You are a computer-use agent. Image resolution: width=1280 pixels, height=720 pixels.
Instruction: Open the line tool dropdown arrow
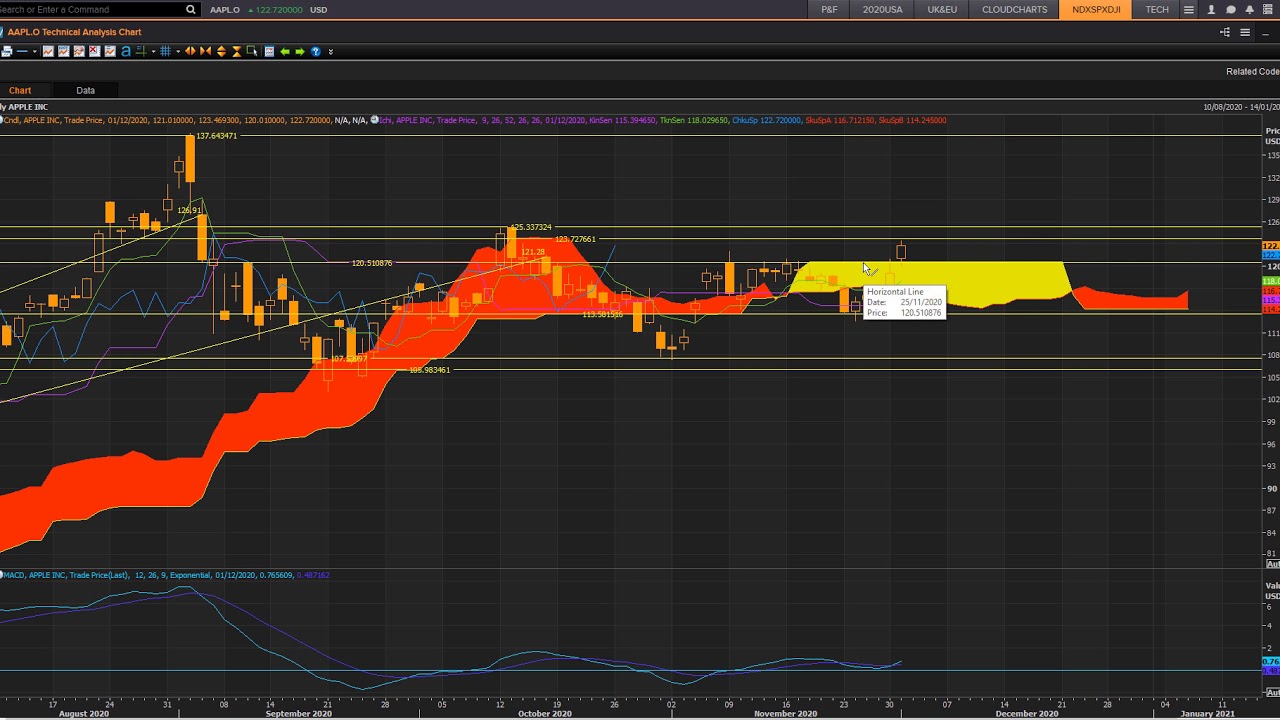35,51
